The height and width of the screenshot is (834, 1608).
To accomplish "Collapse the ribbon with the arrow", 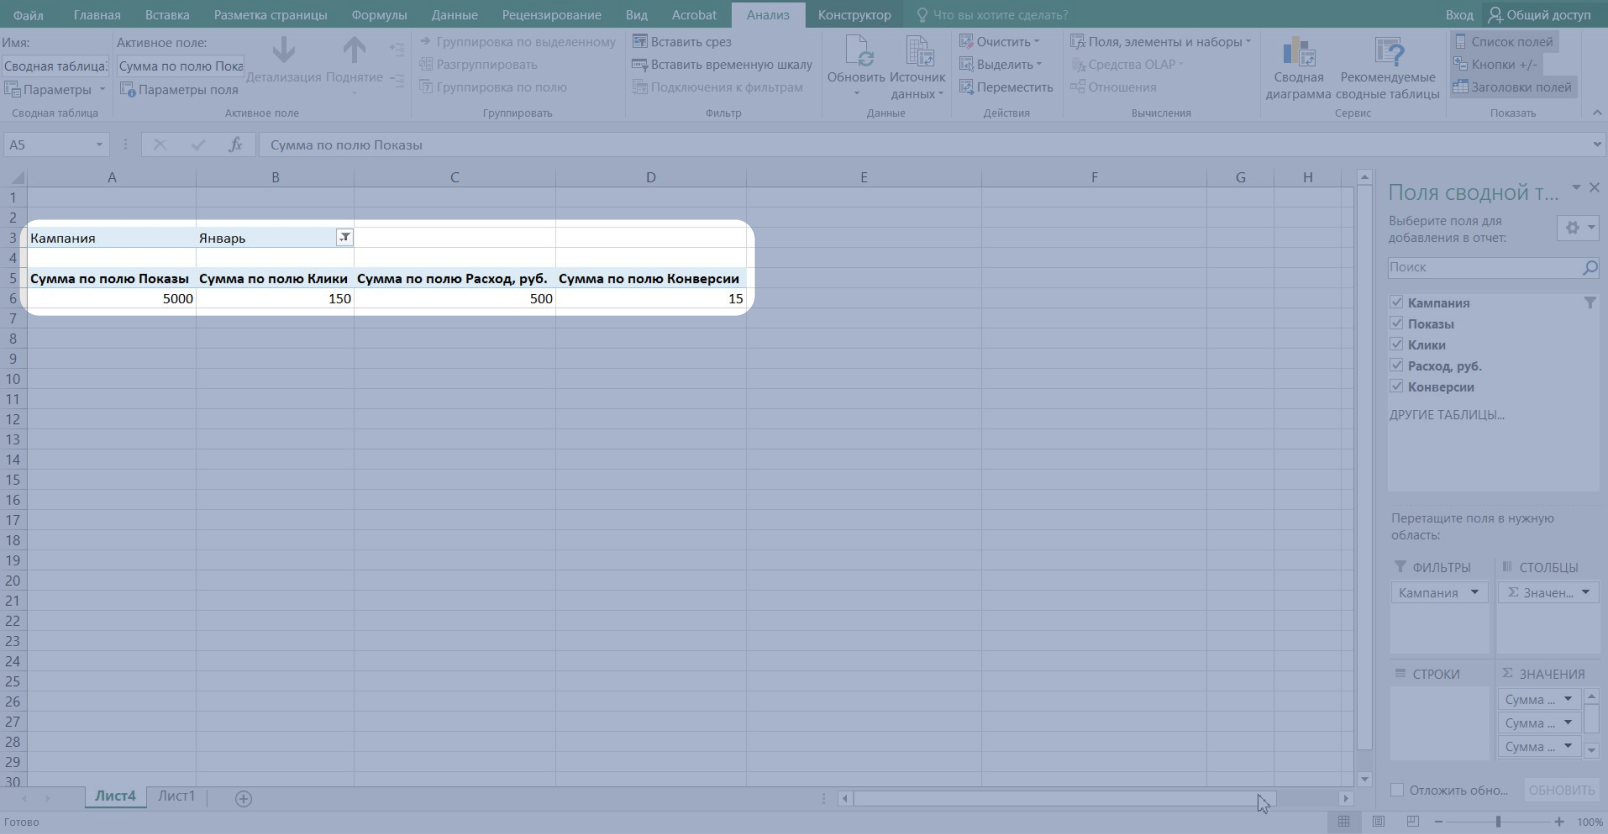I will point(1597,113).
